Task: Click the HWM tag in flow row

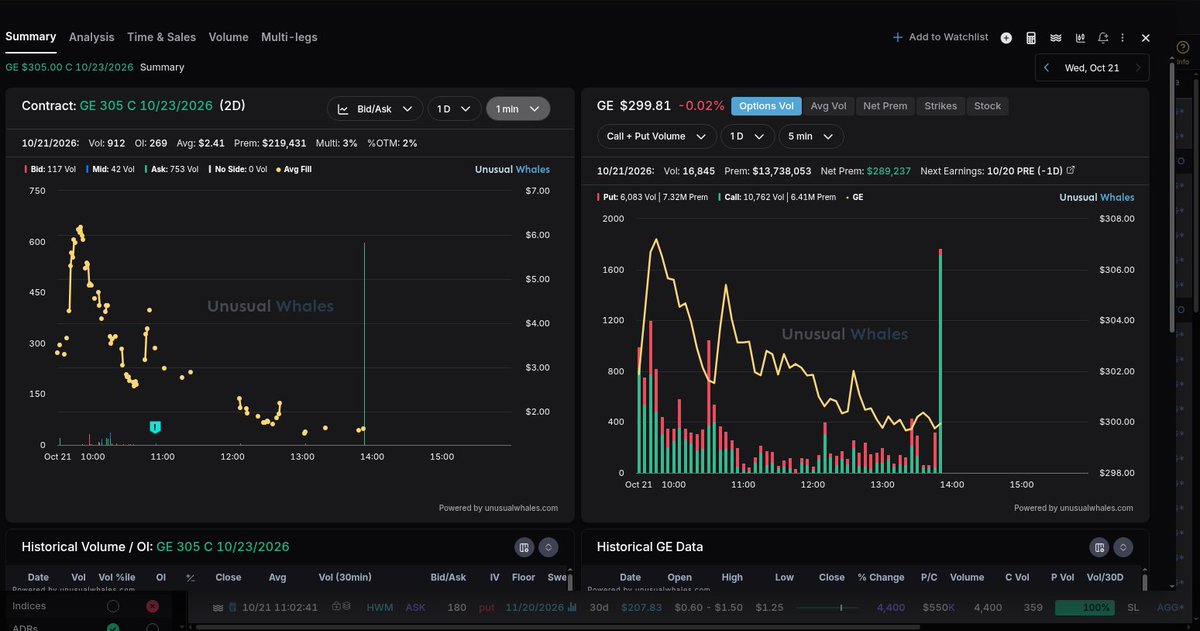Action: click(x=380, y=607)
